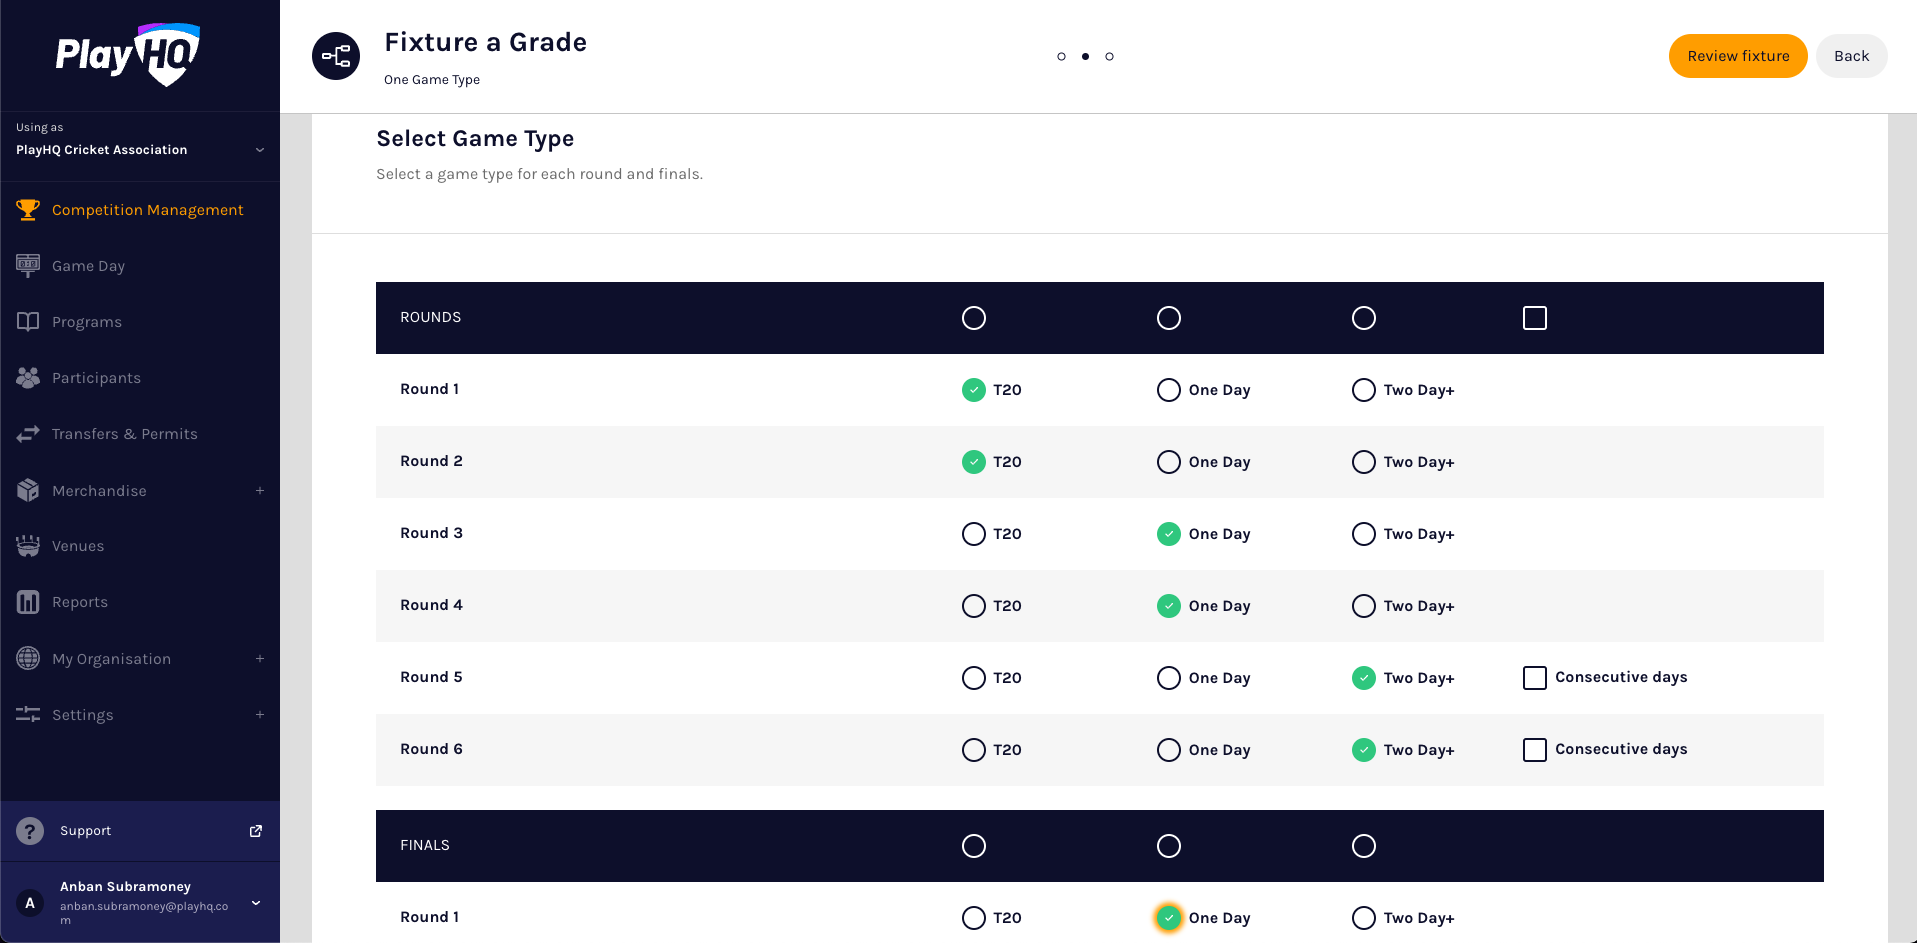Click the PlayHQ logo
The width and height of the screenshot is (1917, 943).
(127, 55)
